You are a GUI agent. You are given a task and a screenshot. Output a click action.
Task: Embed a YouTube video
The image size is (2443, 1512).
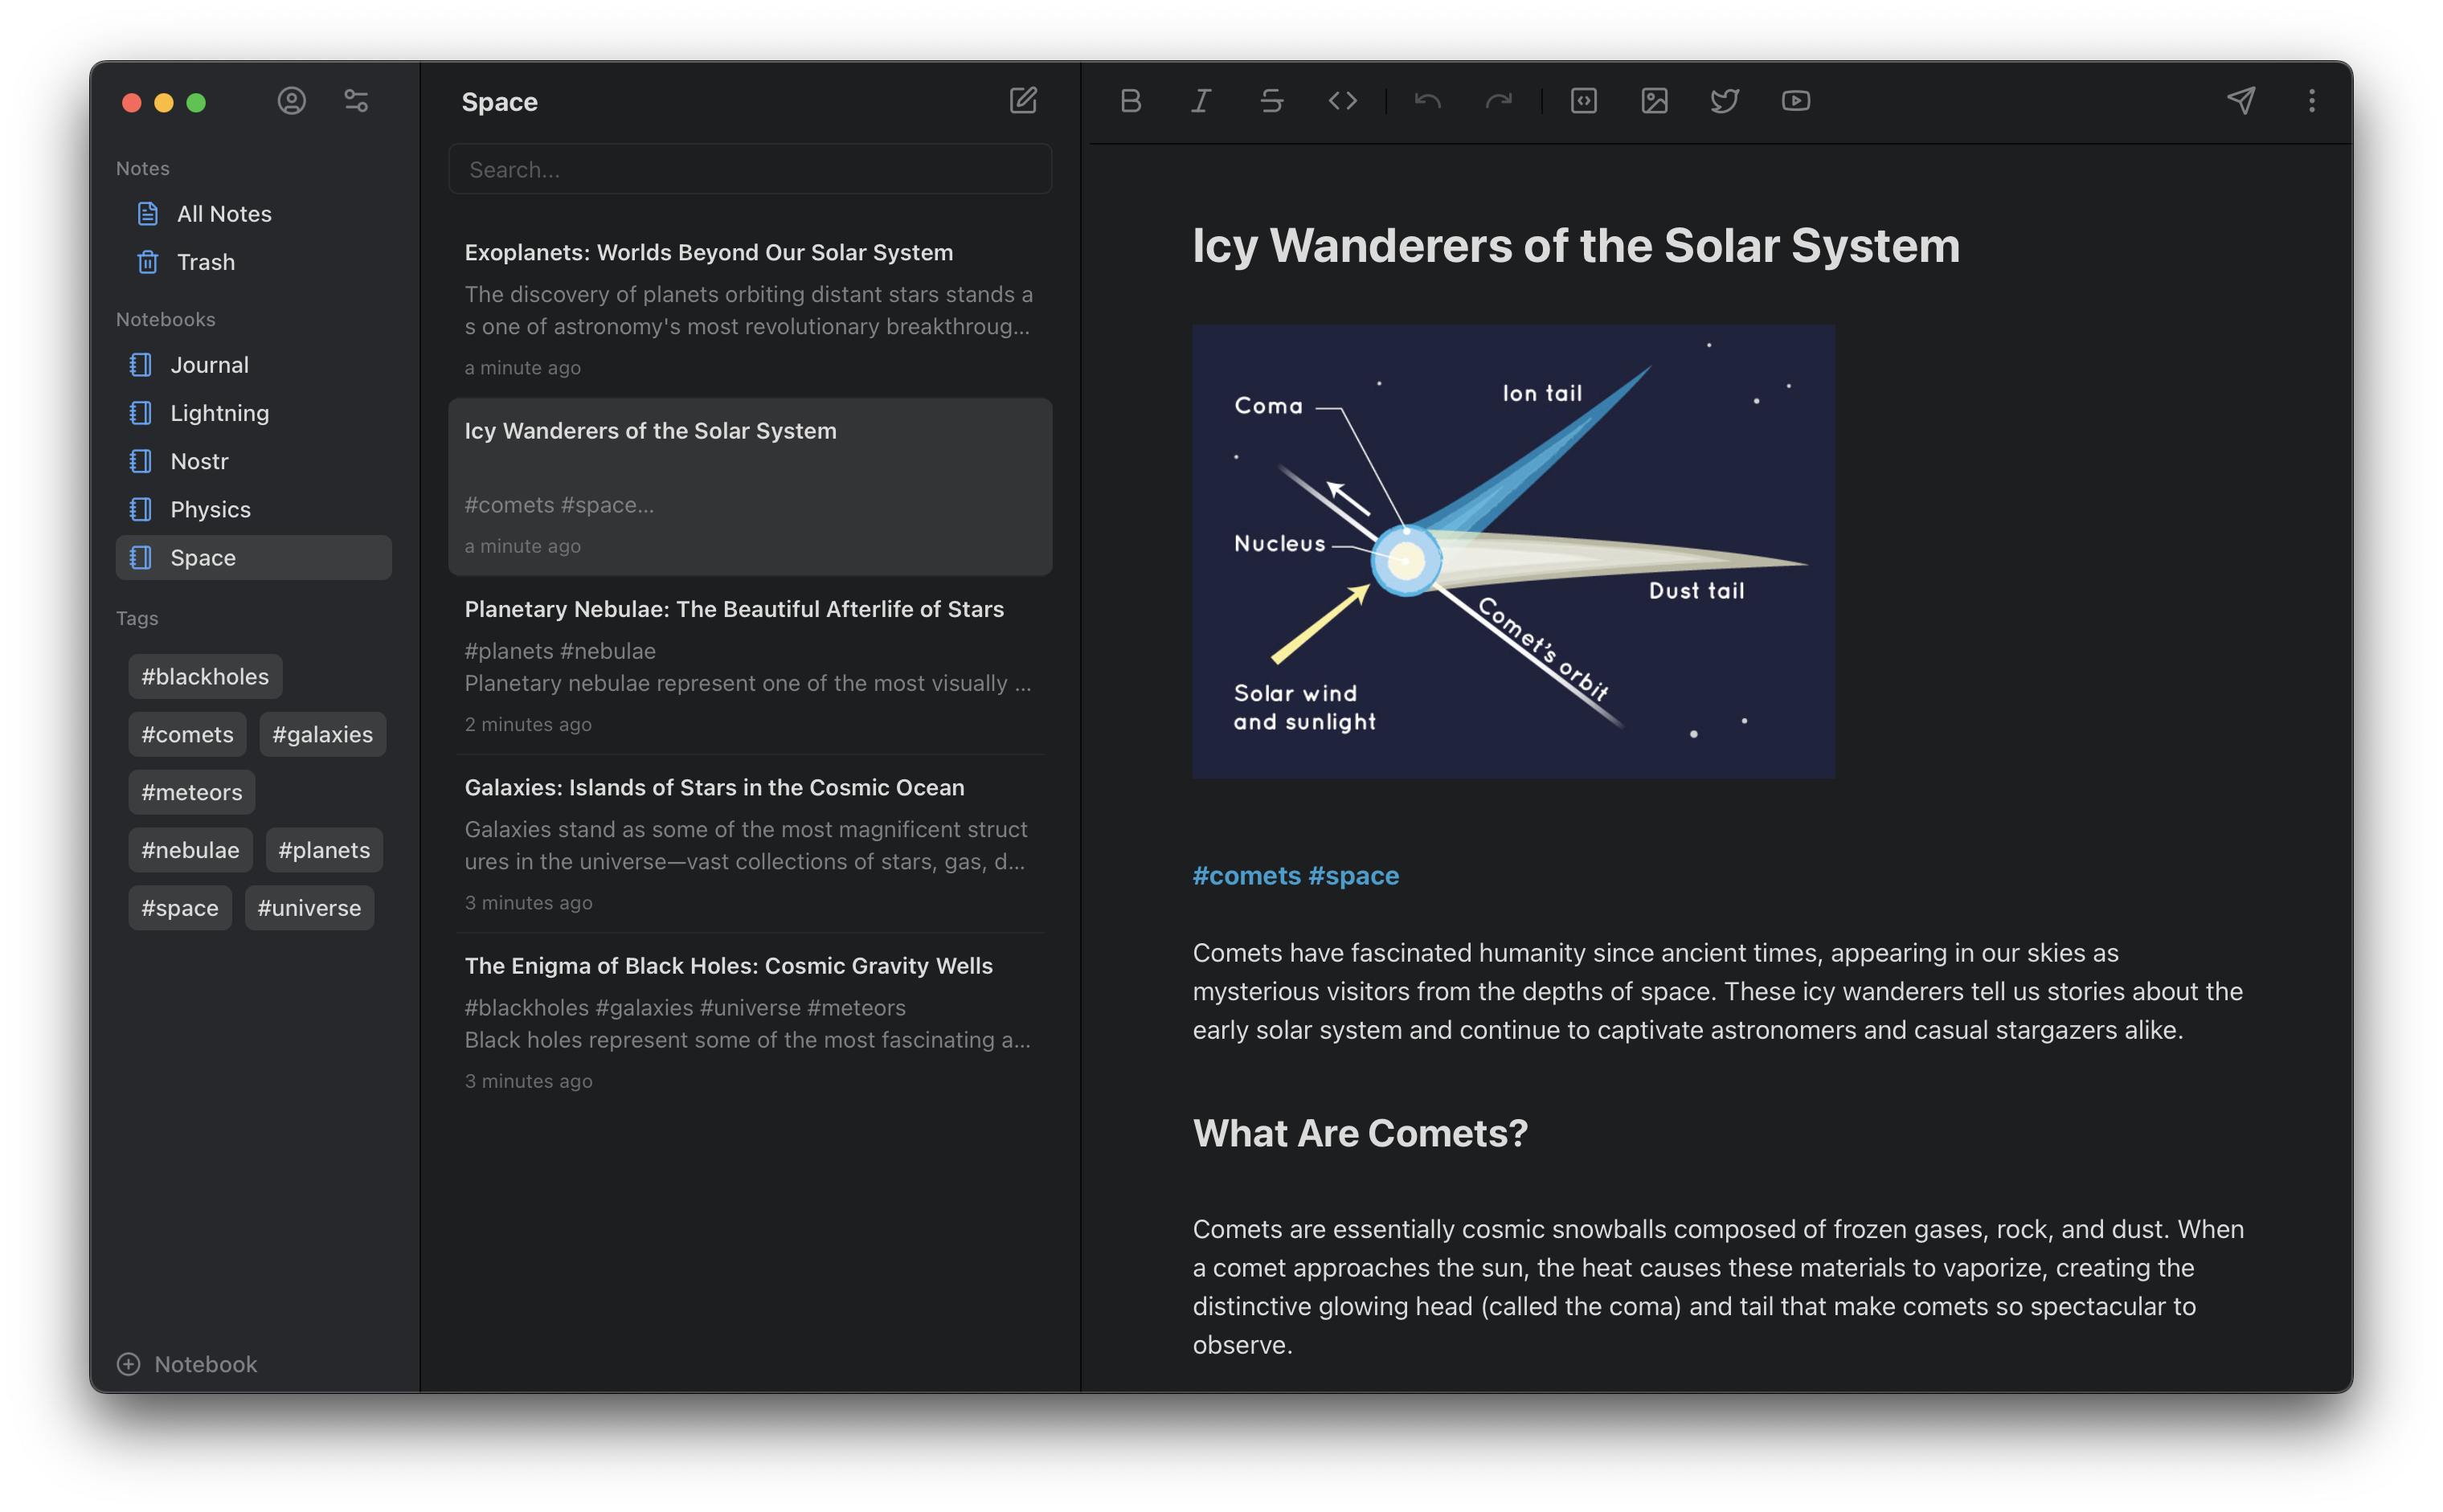(1795, 100)
